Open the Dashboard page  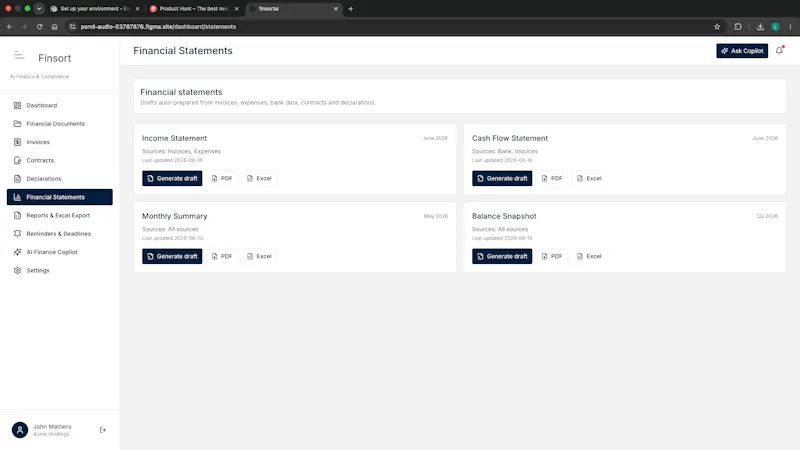click(60, 105)
